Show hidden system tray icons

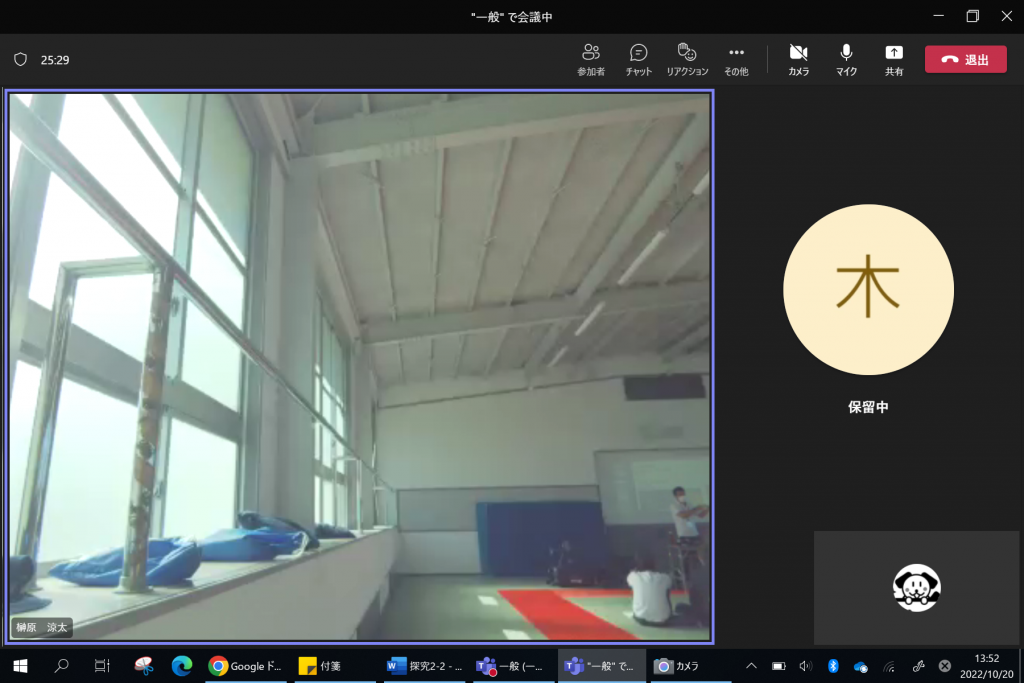pyautogui.click(x=752, y=666)
